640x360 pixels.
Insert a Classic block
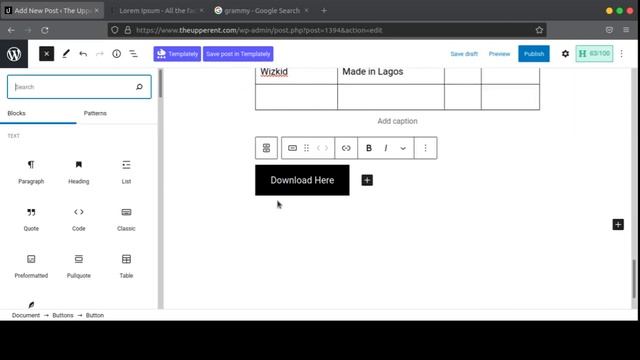click(126, 220)
